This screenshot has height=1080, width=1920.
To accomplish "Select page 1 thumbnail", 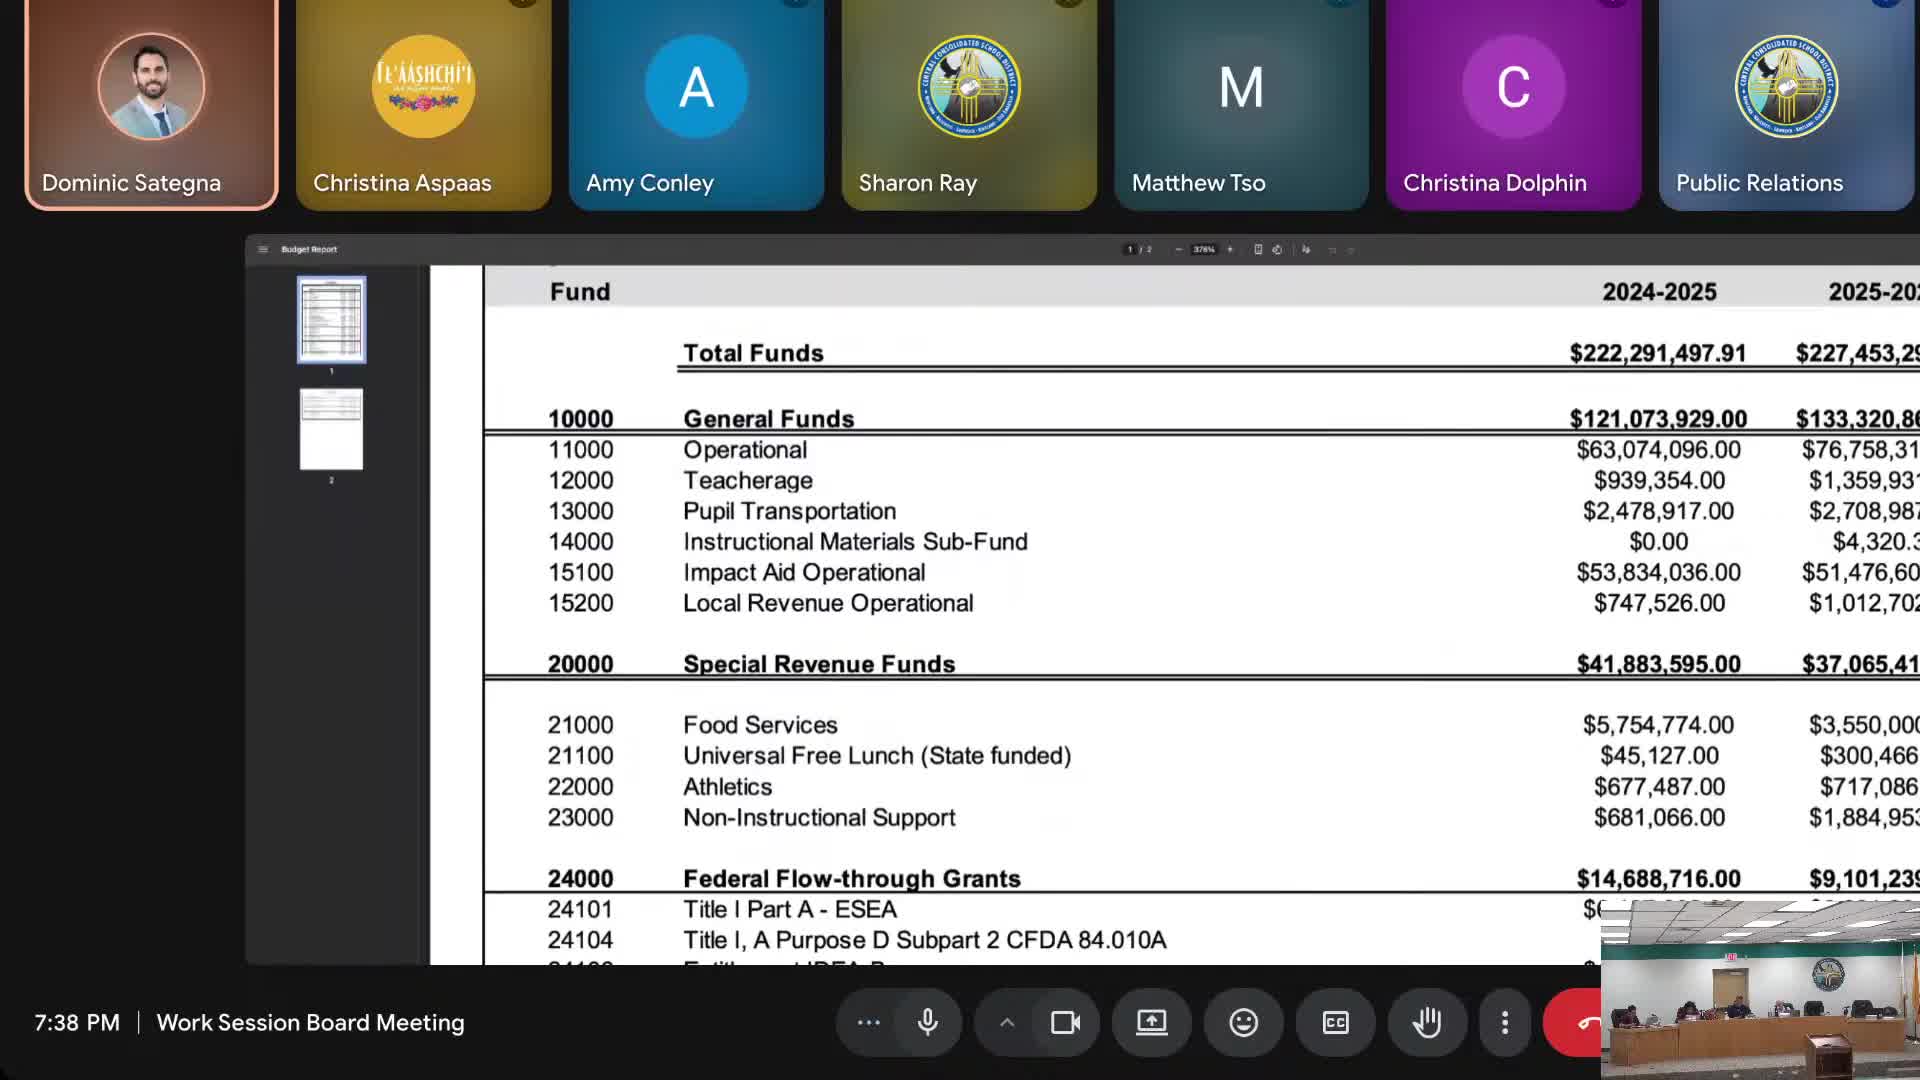I will pyautogui.click(x=331, y=320).
